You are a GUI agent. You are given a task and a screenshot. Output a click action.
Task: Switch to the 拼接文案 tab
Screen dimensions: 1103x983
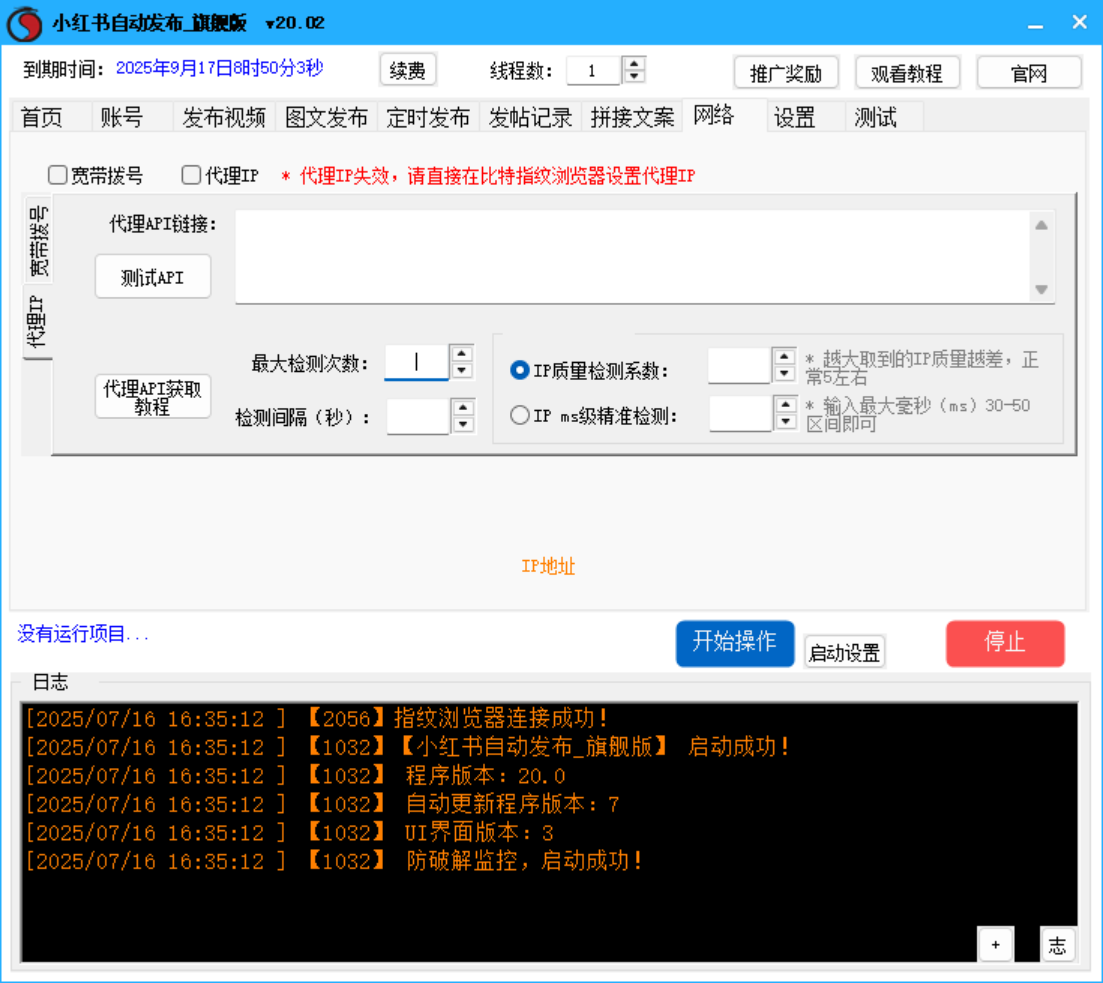pyautogui.click(x=632, y=117)
